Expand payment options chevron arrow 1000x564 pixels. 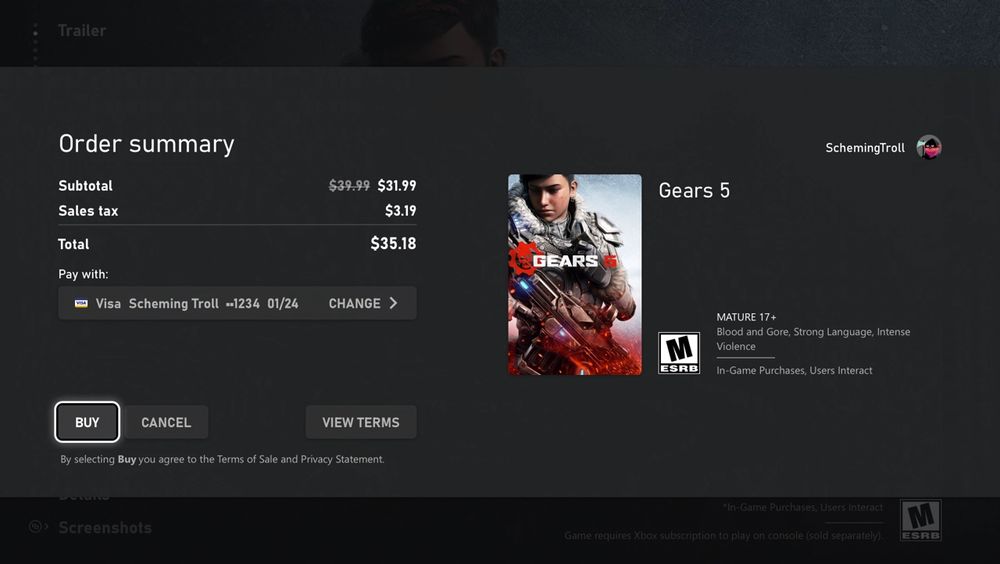tap(393, 303)
